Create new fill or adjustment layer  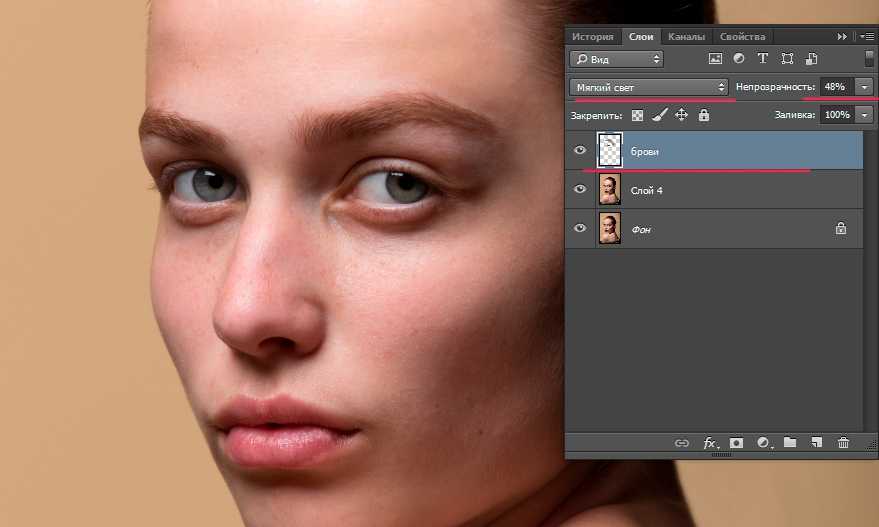[x=764, y=443]
